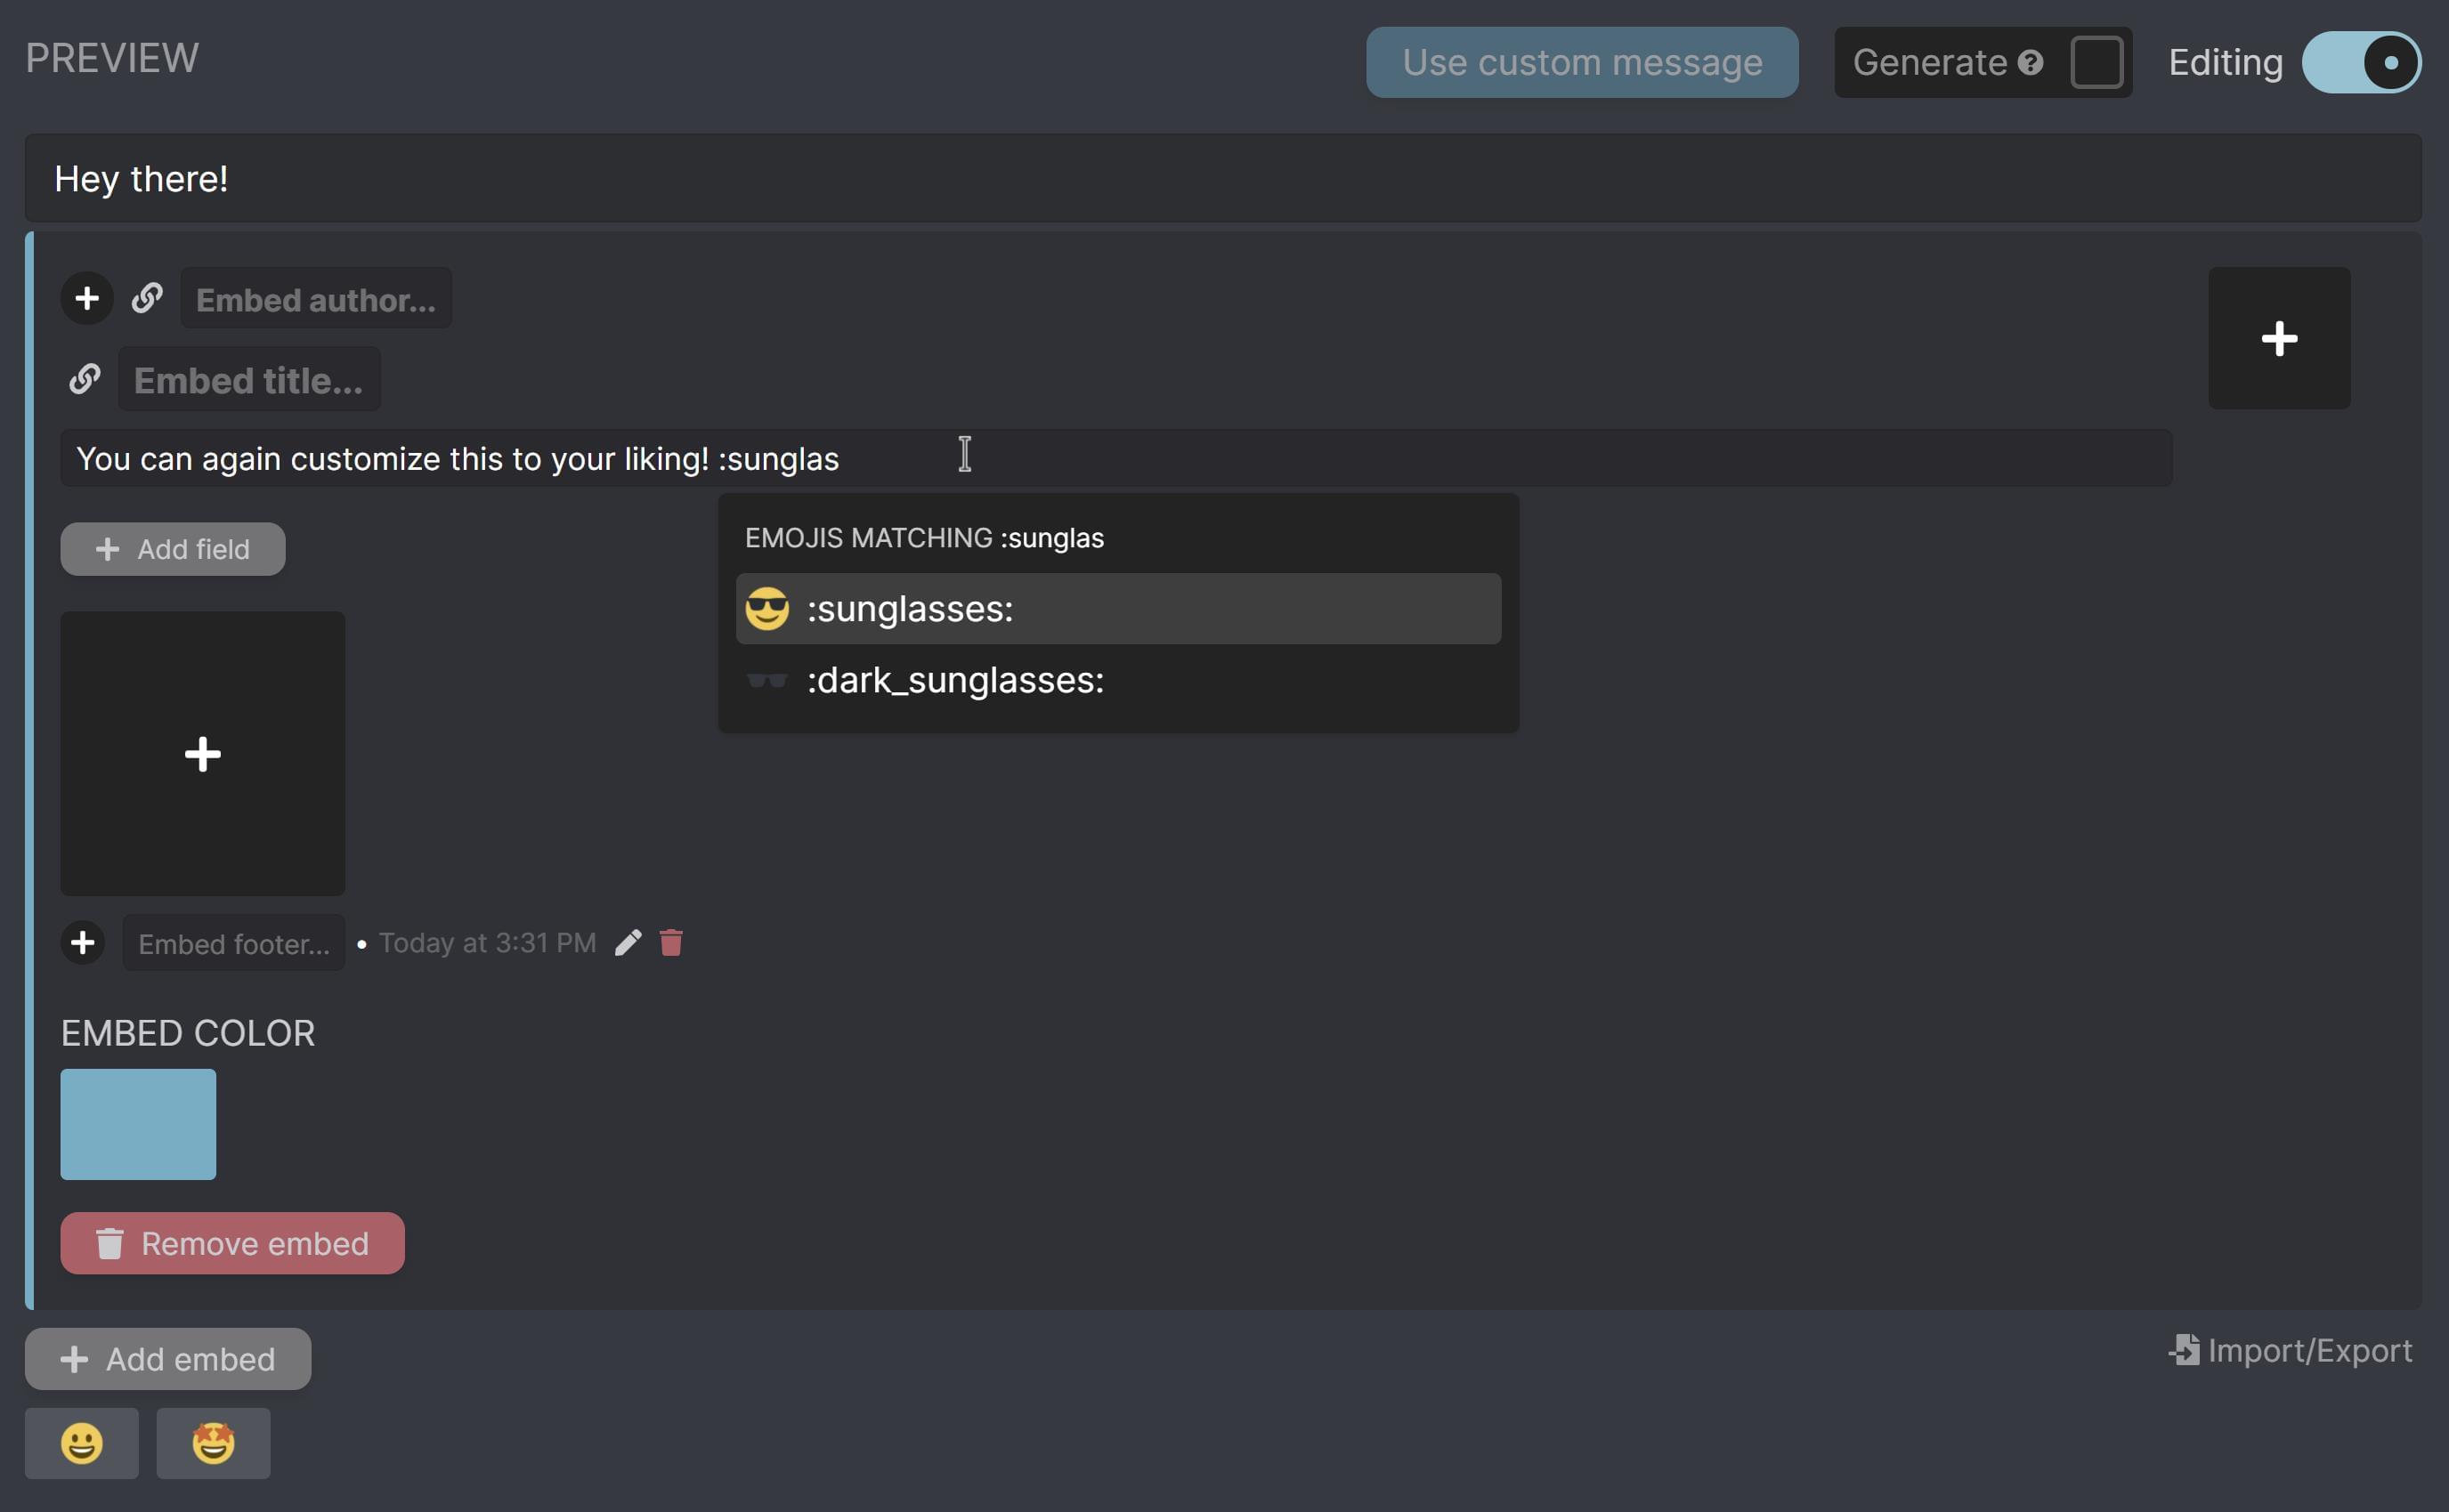The image size is (2449, 1512).
Task: Add a field to the embed
Action: coord(172,548)
